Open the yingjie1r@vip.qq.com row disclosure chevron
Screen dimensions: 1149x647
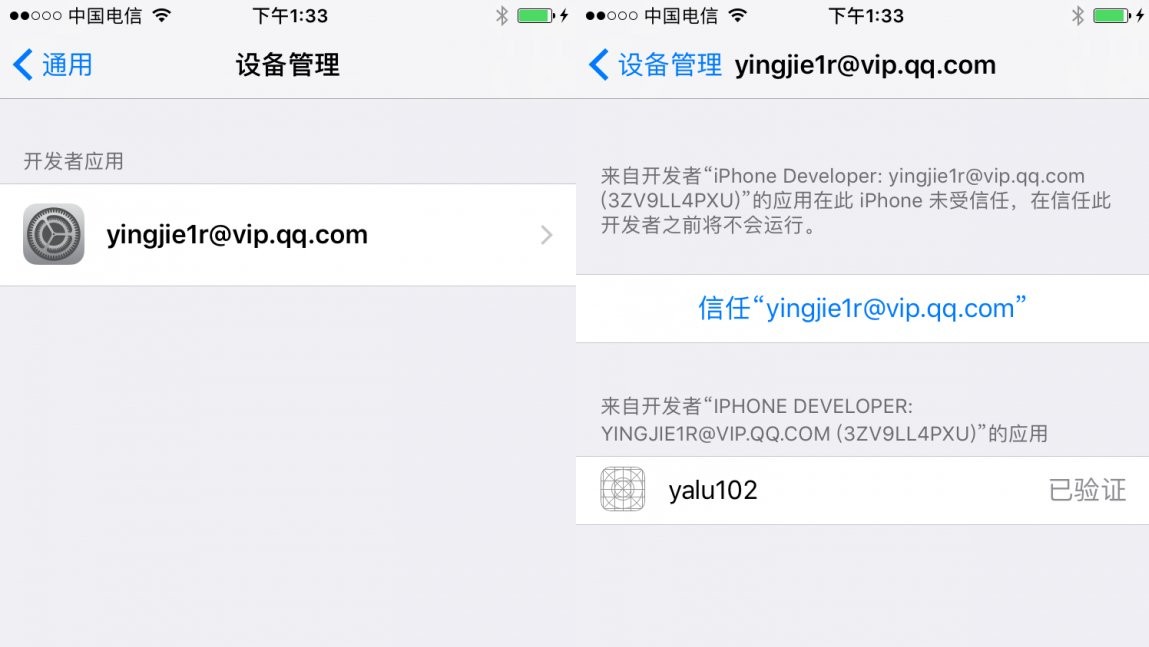coord(546,234)
